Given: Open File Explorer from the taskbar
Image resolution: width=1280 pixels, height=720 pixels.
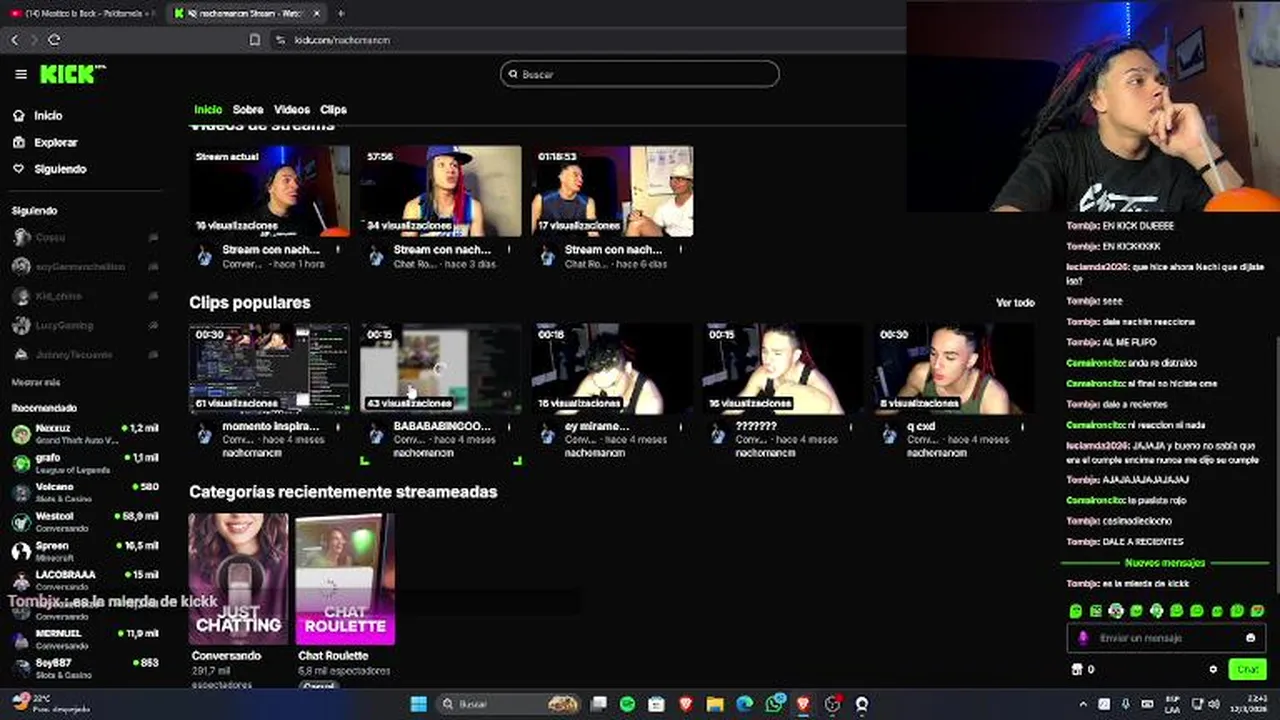Looking at the screenshot, I should pos(715,704).
